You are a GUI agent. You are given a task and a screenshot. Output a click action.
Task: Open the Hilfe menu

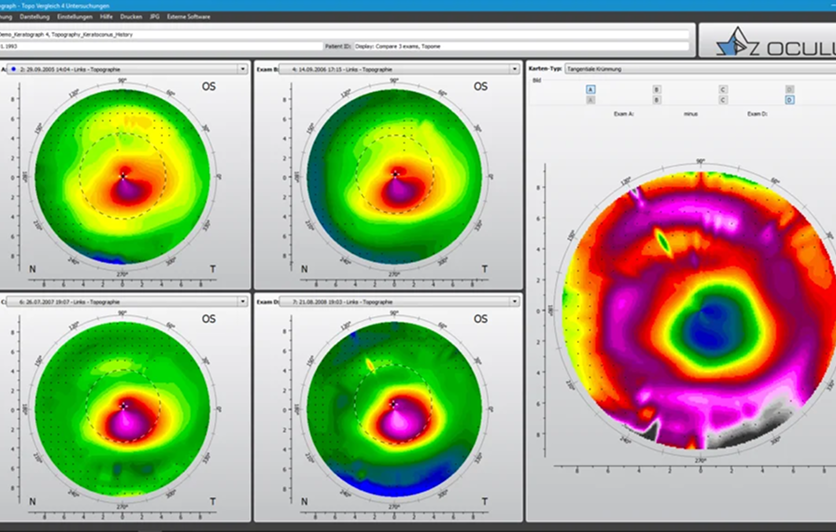pos(106,17)
